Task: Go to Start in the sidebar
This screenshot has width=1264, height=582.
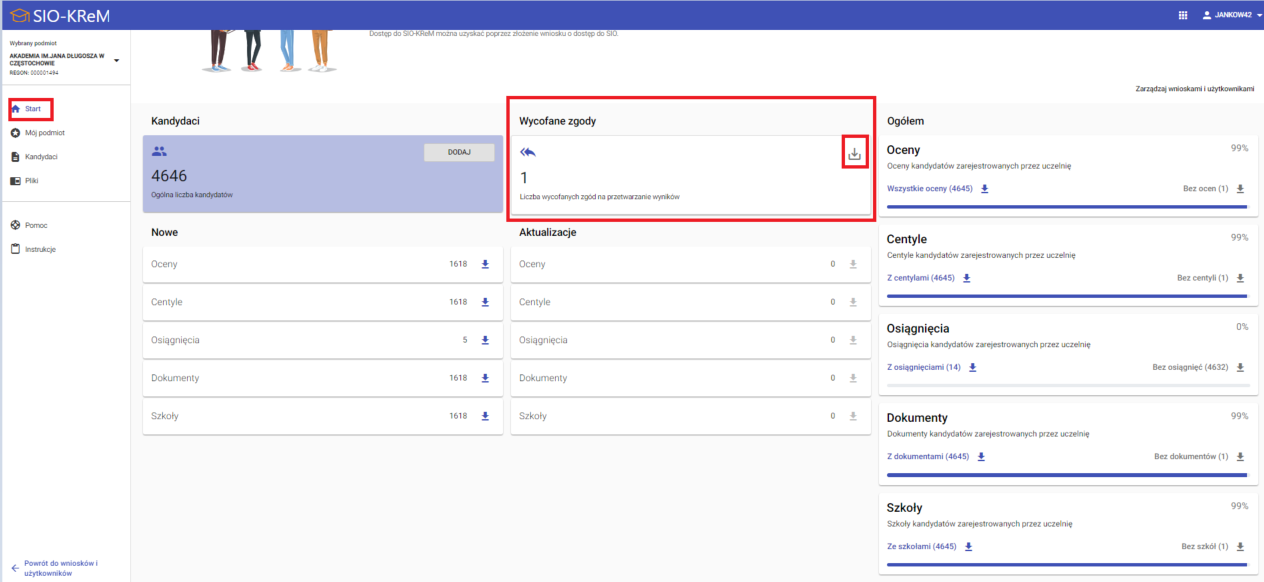Action: pos(32,108)
